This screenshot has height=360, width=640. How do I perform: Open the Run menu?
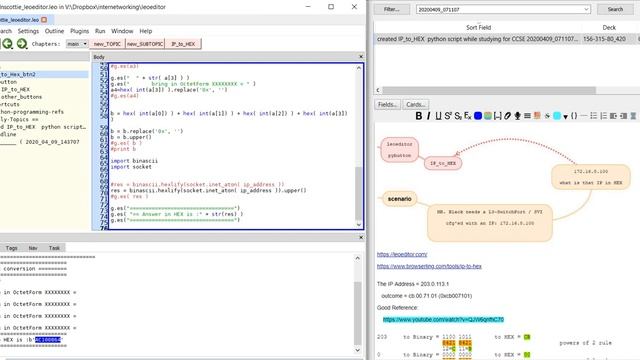click(x=100, y=31)
